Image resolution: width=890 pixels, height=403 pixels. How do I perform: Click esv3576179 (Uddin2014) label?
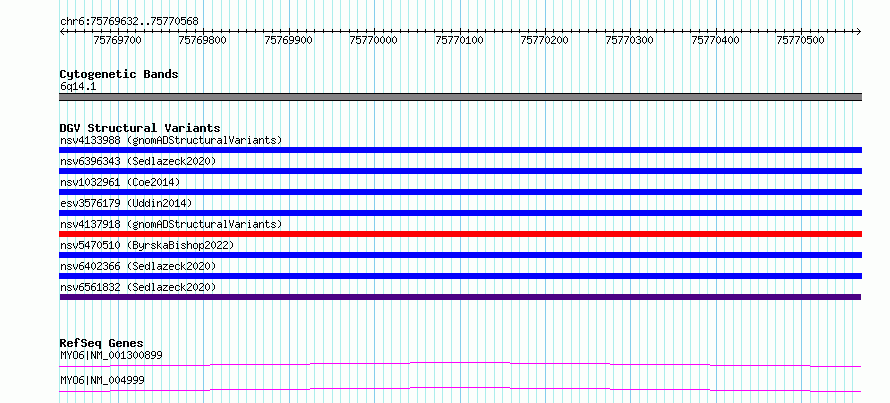pyautogui.click(x=126, y=203)
